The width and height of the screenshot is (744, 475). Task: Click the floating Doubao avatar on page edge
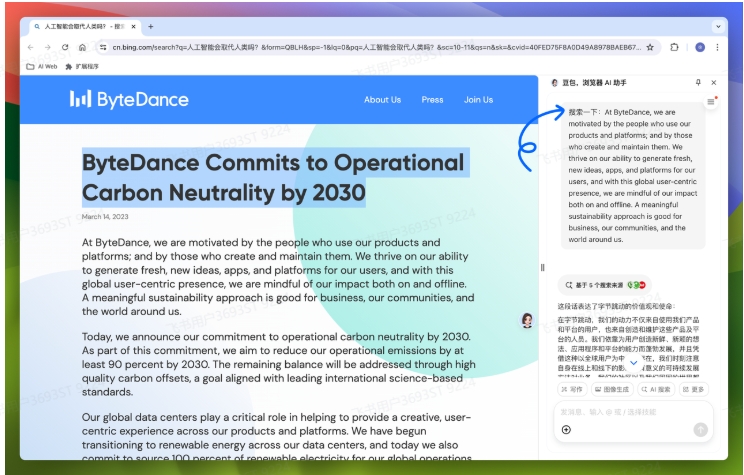[x=527, y=320]
